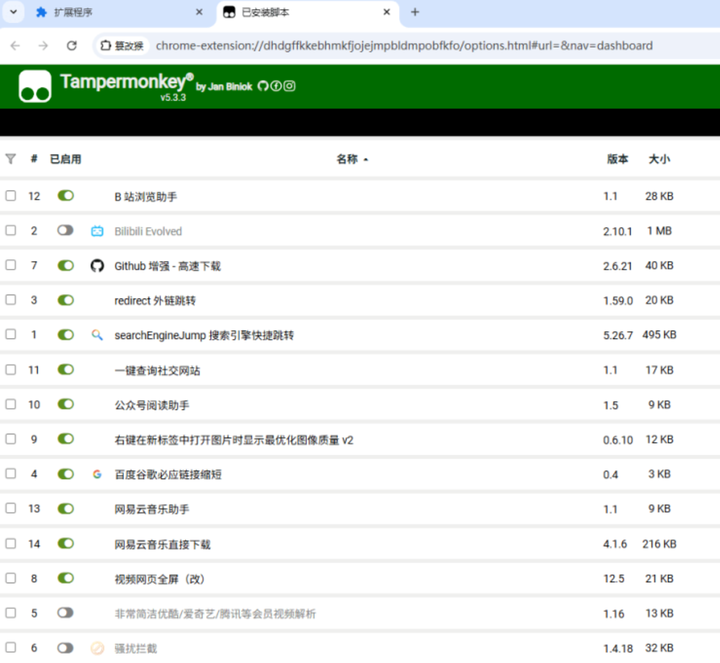
Task: Close the 已安装脚本 tab
Action: pos(387,12)
